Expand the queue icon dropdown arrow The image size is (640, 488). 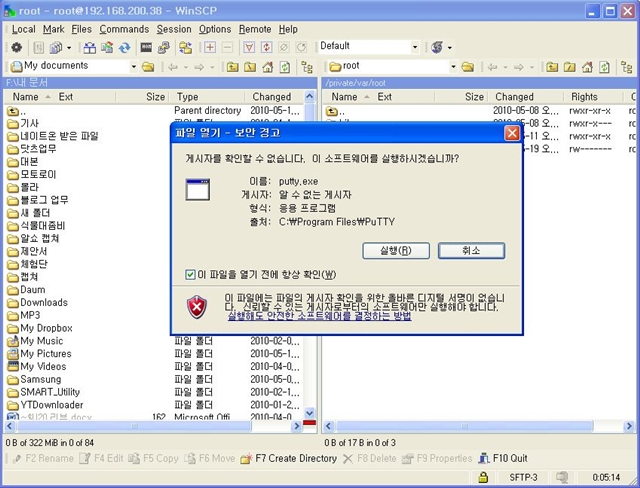69,48
